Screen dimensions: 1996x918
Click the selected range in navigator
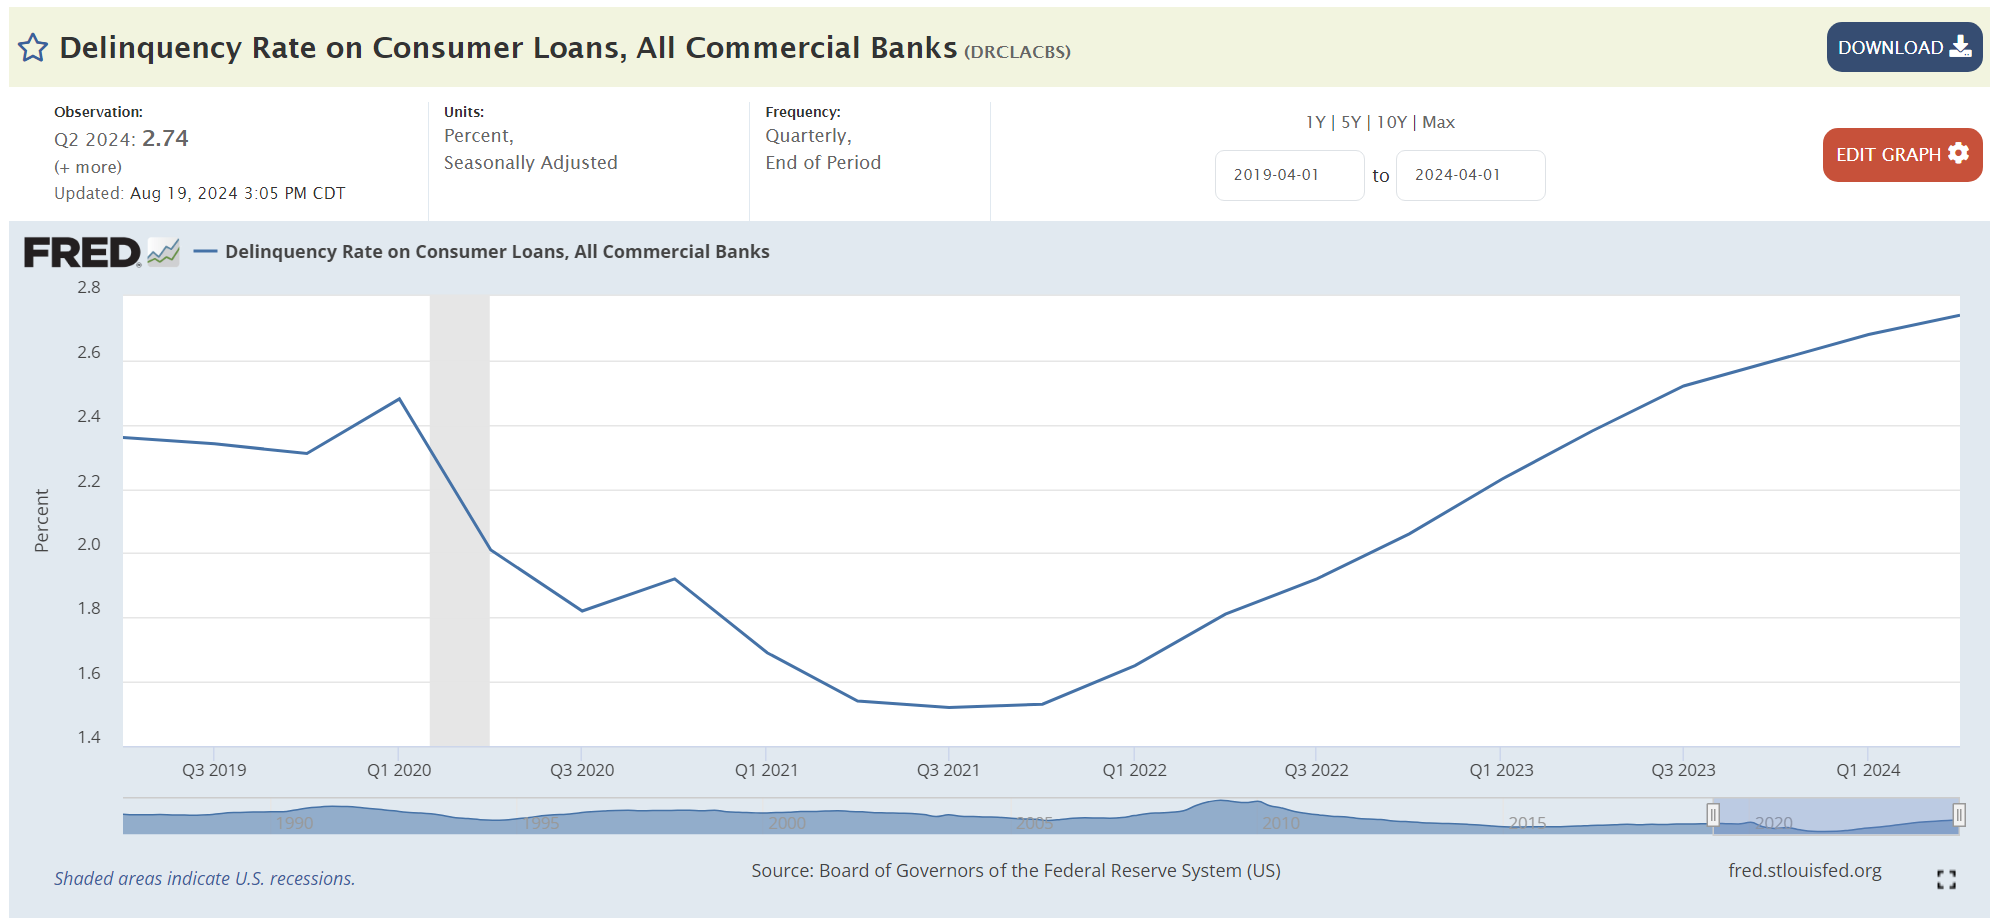click(x=1836, y=816)
